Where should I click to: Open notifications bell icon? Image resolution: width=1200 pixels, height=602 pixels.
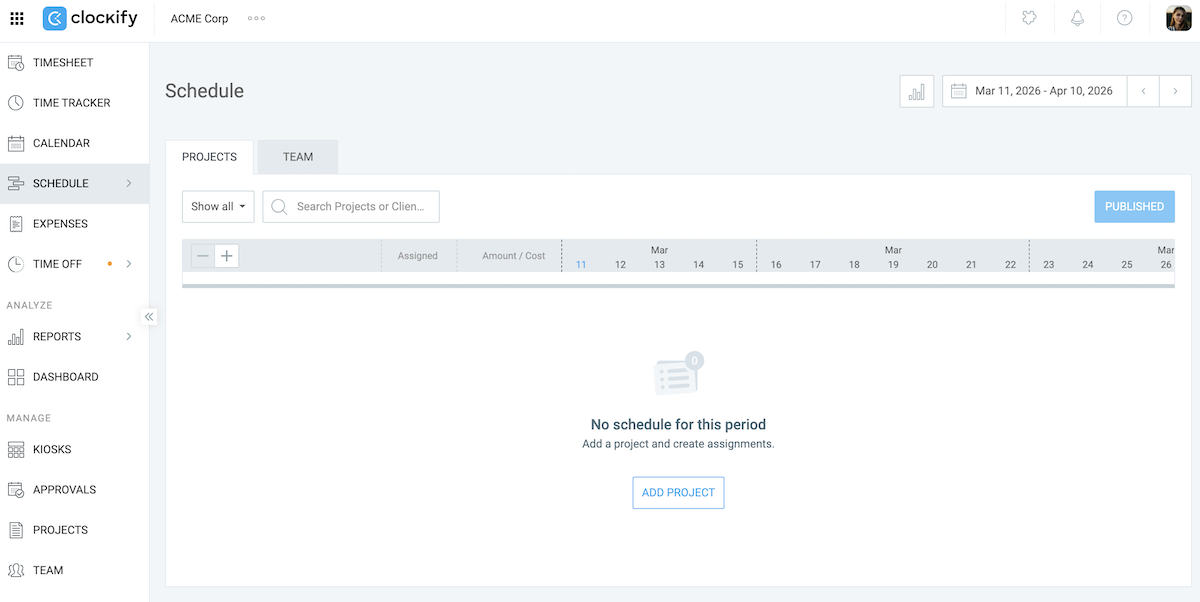(x=1077, y=18)
